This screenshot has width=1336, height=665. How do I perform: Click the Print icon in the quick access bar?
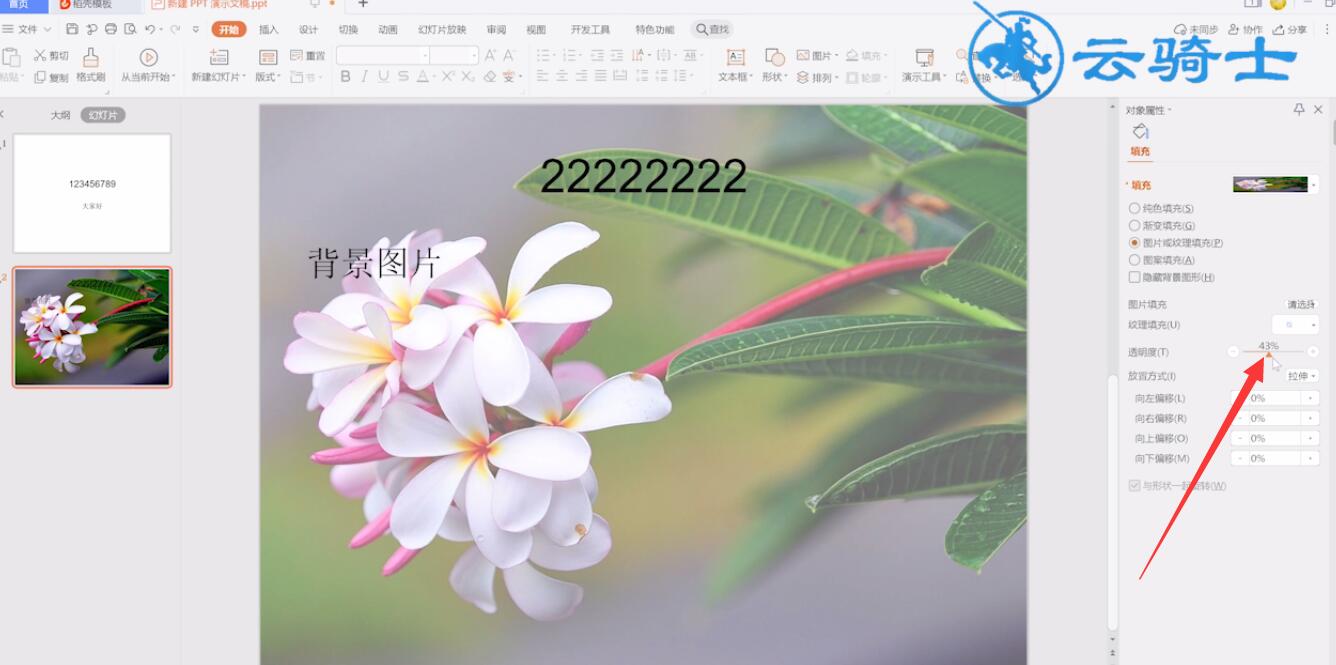pyautogui.click(x=110, y=30)
